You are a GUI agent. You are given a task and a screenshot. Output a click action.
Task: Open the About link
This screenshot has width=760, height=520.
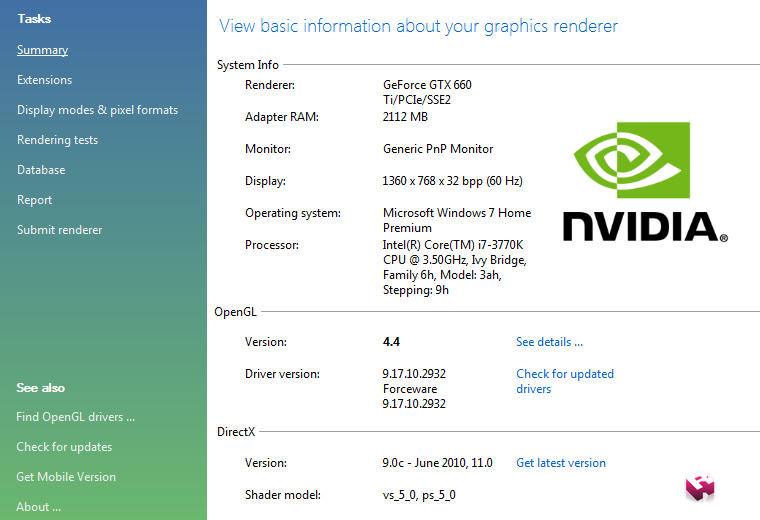point(38,507)
